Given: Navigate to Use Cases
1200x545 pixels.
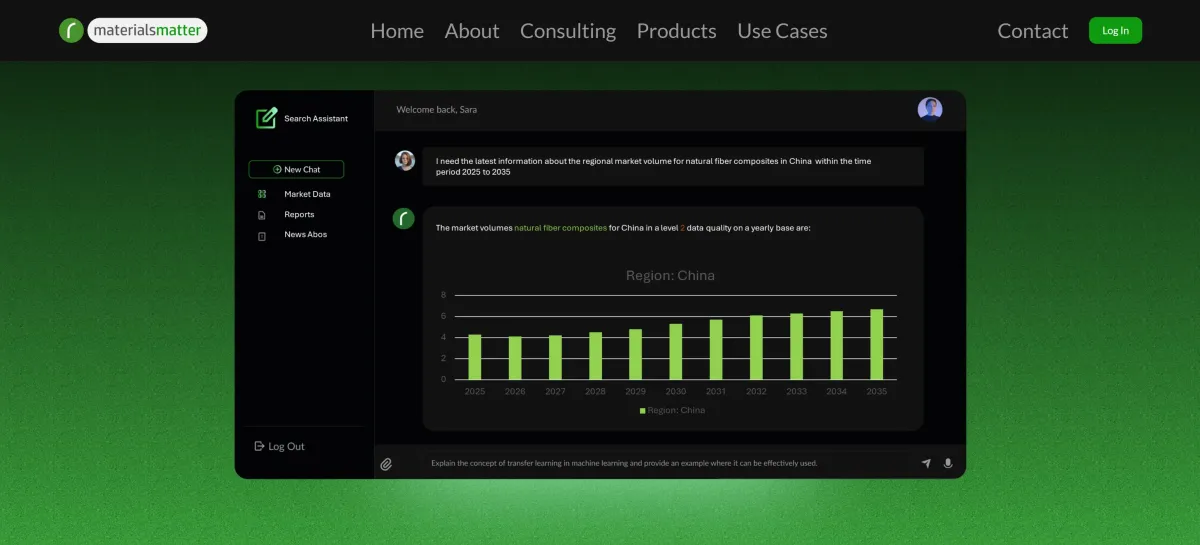Looking at the screenshot, I should click(782, 31).
